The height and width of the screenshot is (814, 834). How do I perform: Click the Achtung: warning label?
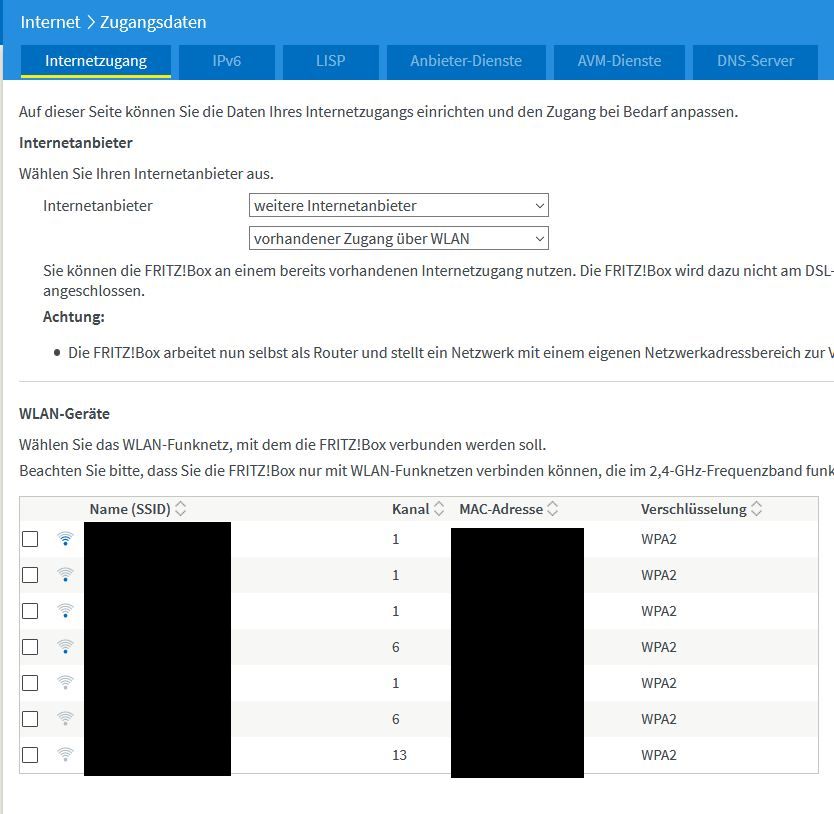(74, 317)
